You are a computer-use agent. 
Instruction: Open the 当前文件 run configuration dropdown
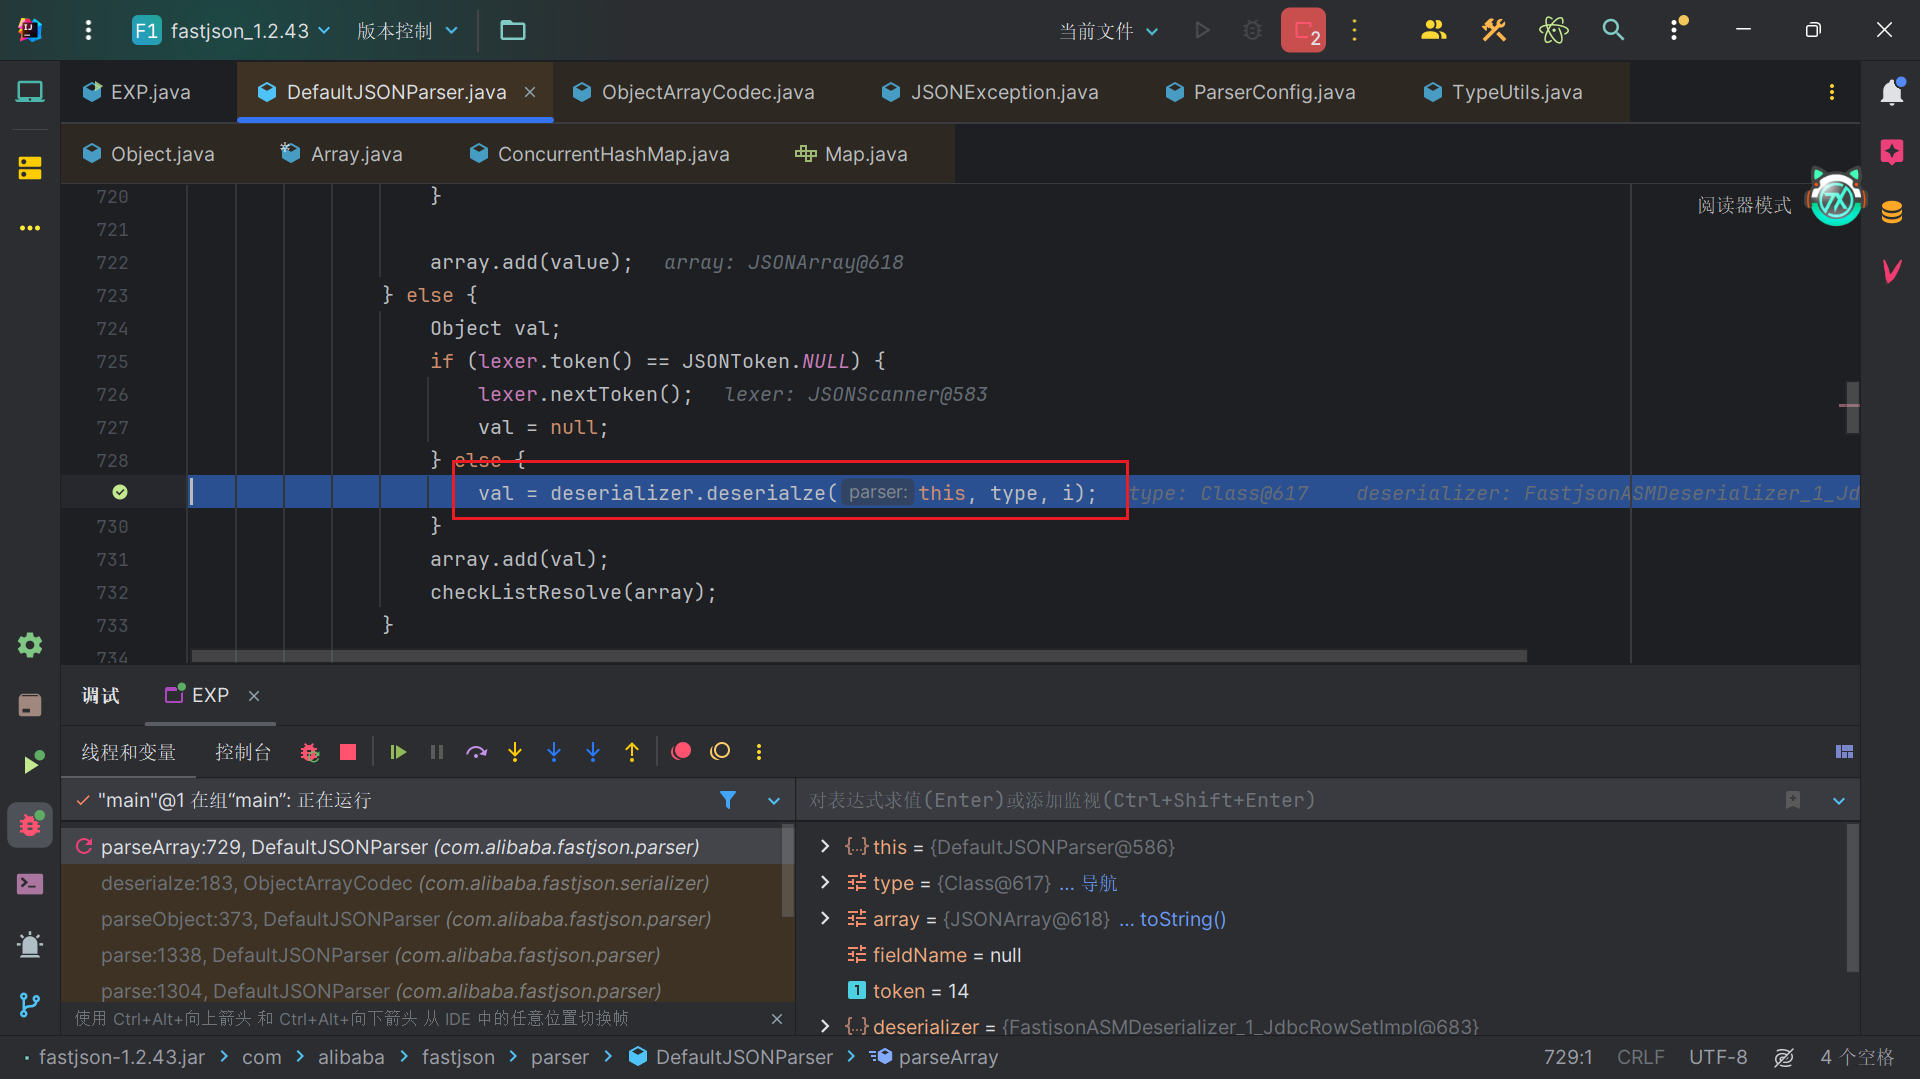click(x=1109, y=31)
